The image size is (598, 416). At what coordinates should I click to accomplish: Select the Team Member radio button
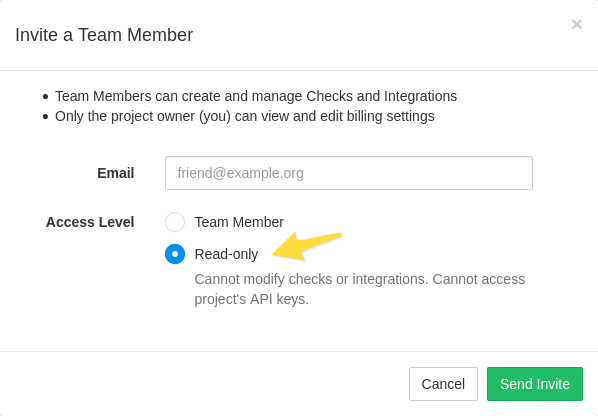175,222
